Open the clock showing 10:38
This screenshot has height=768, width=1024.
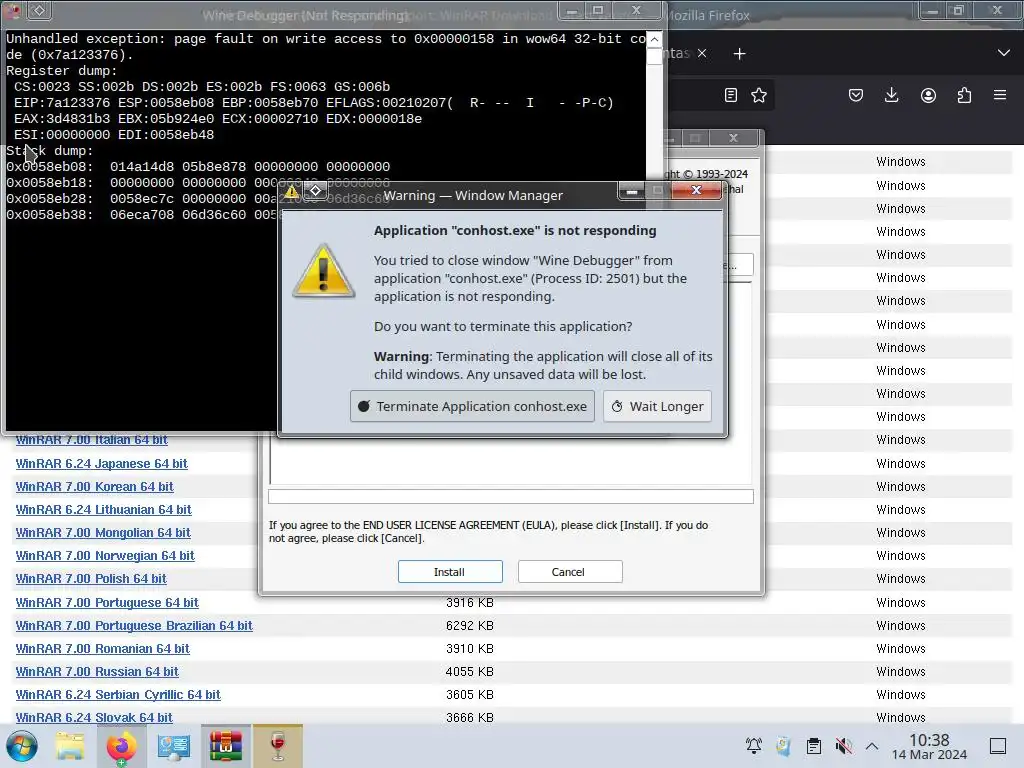click(929, 746)
